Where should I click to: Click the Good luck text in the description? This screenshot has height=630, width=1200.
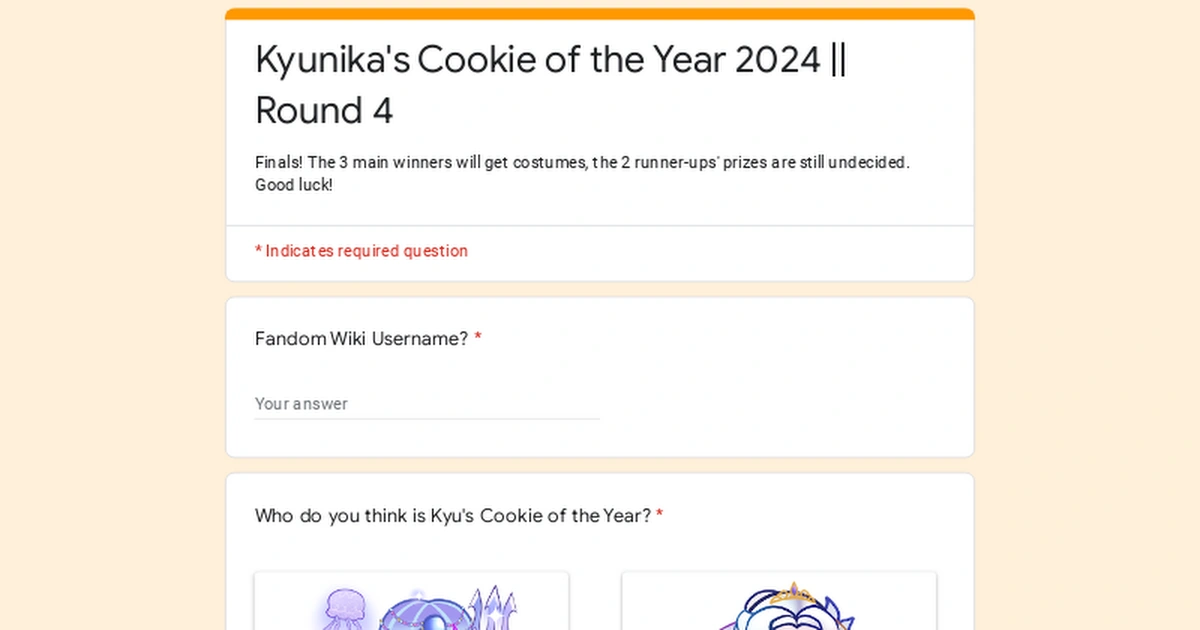(293, 185)
